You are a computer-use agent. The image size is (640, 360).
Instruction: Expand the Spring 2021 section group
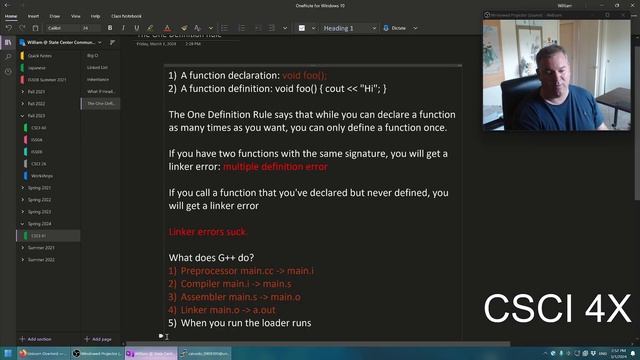click(x=22, y=188)
